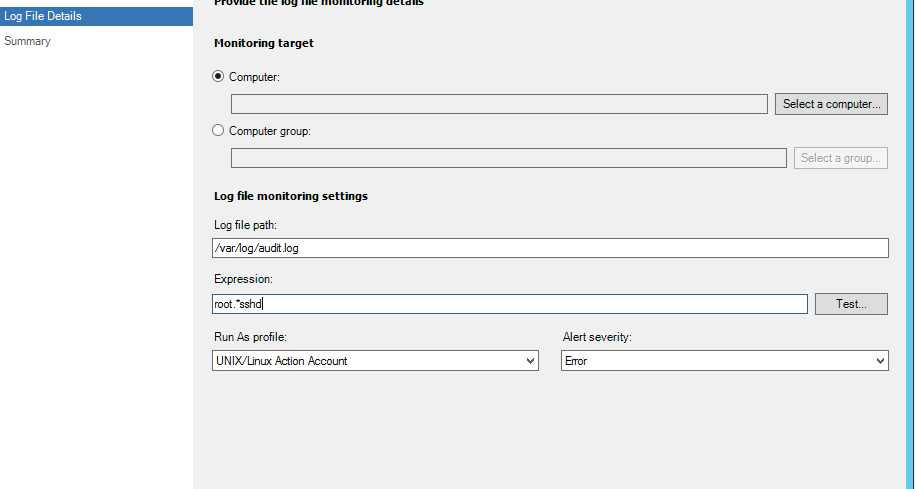
Task: Click the Log file path field
Action: click(x=550, y=248)
